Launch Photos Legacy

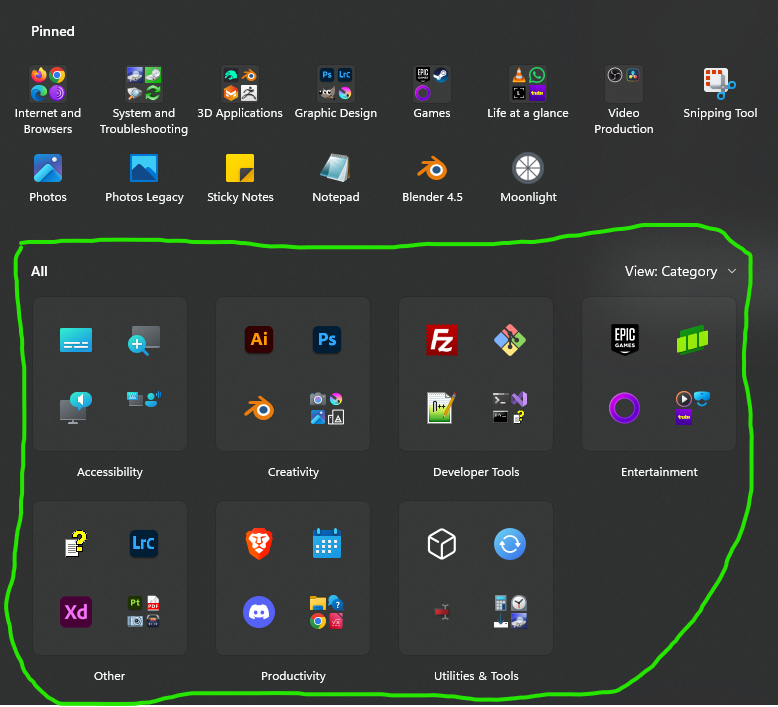(144, 168)
